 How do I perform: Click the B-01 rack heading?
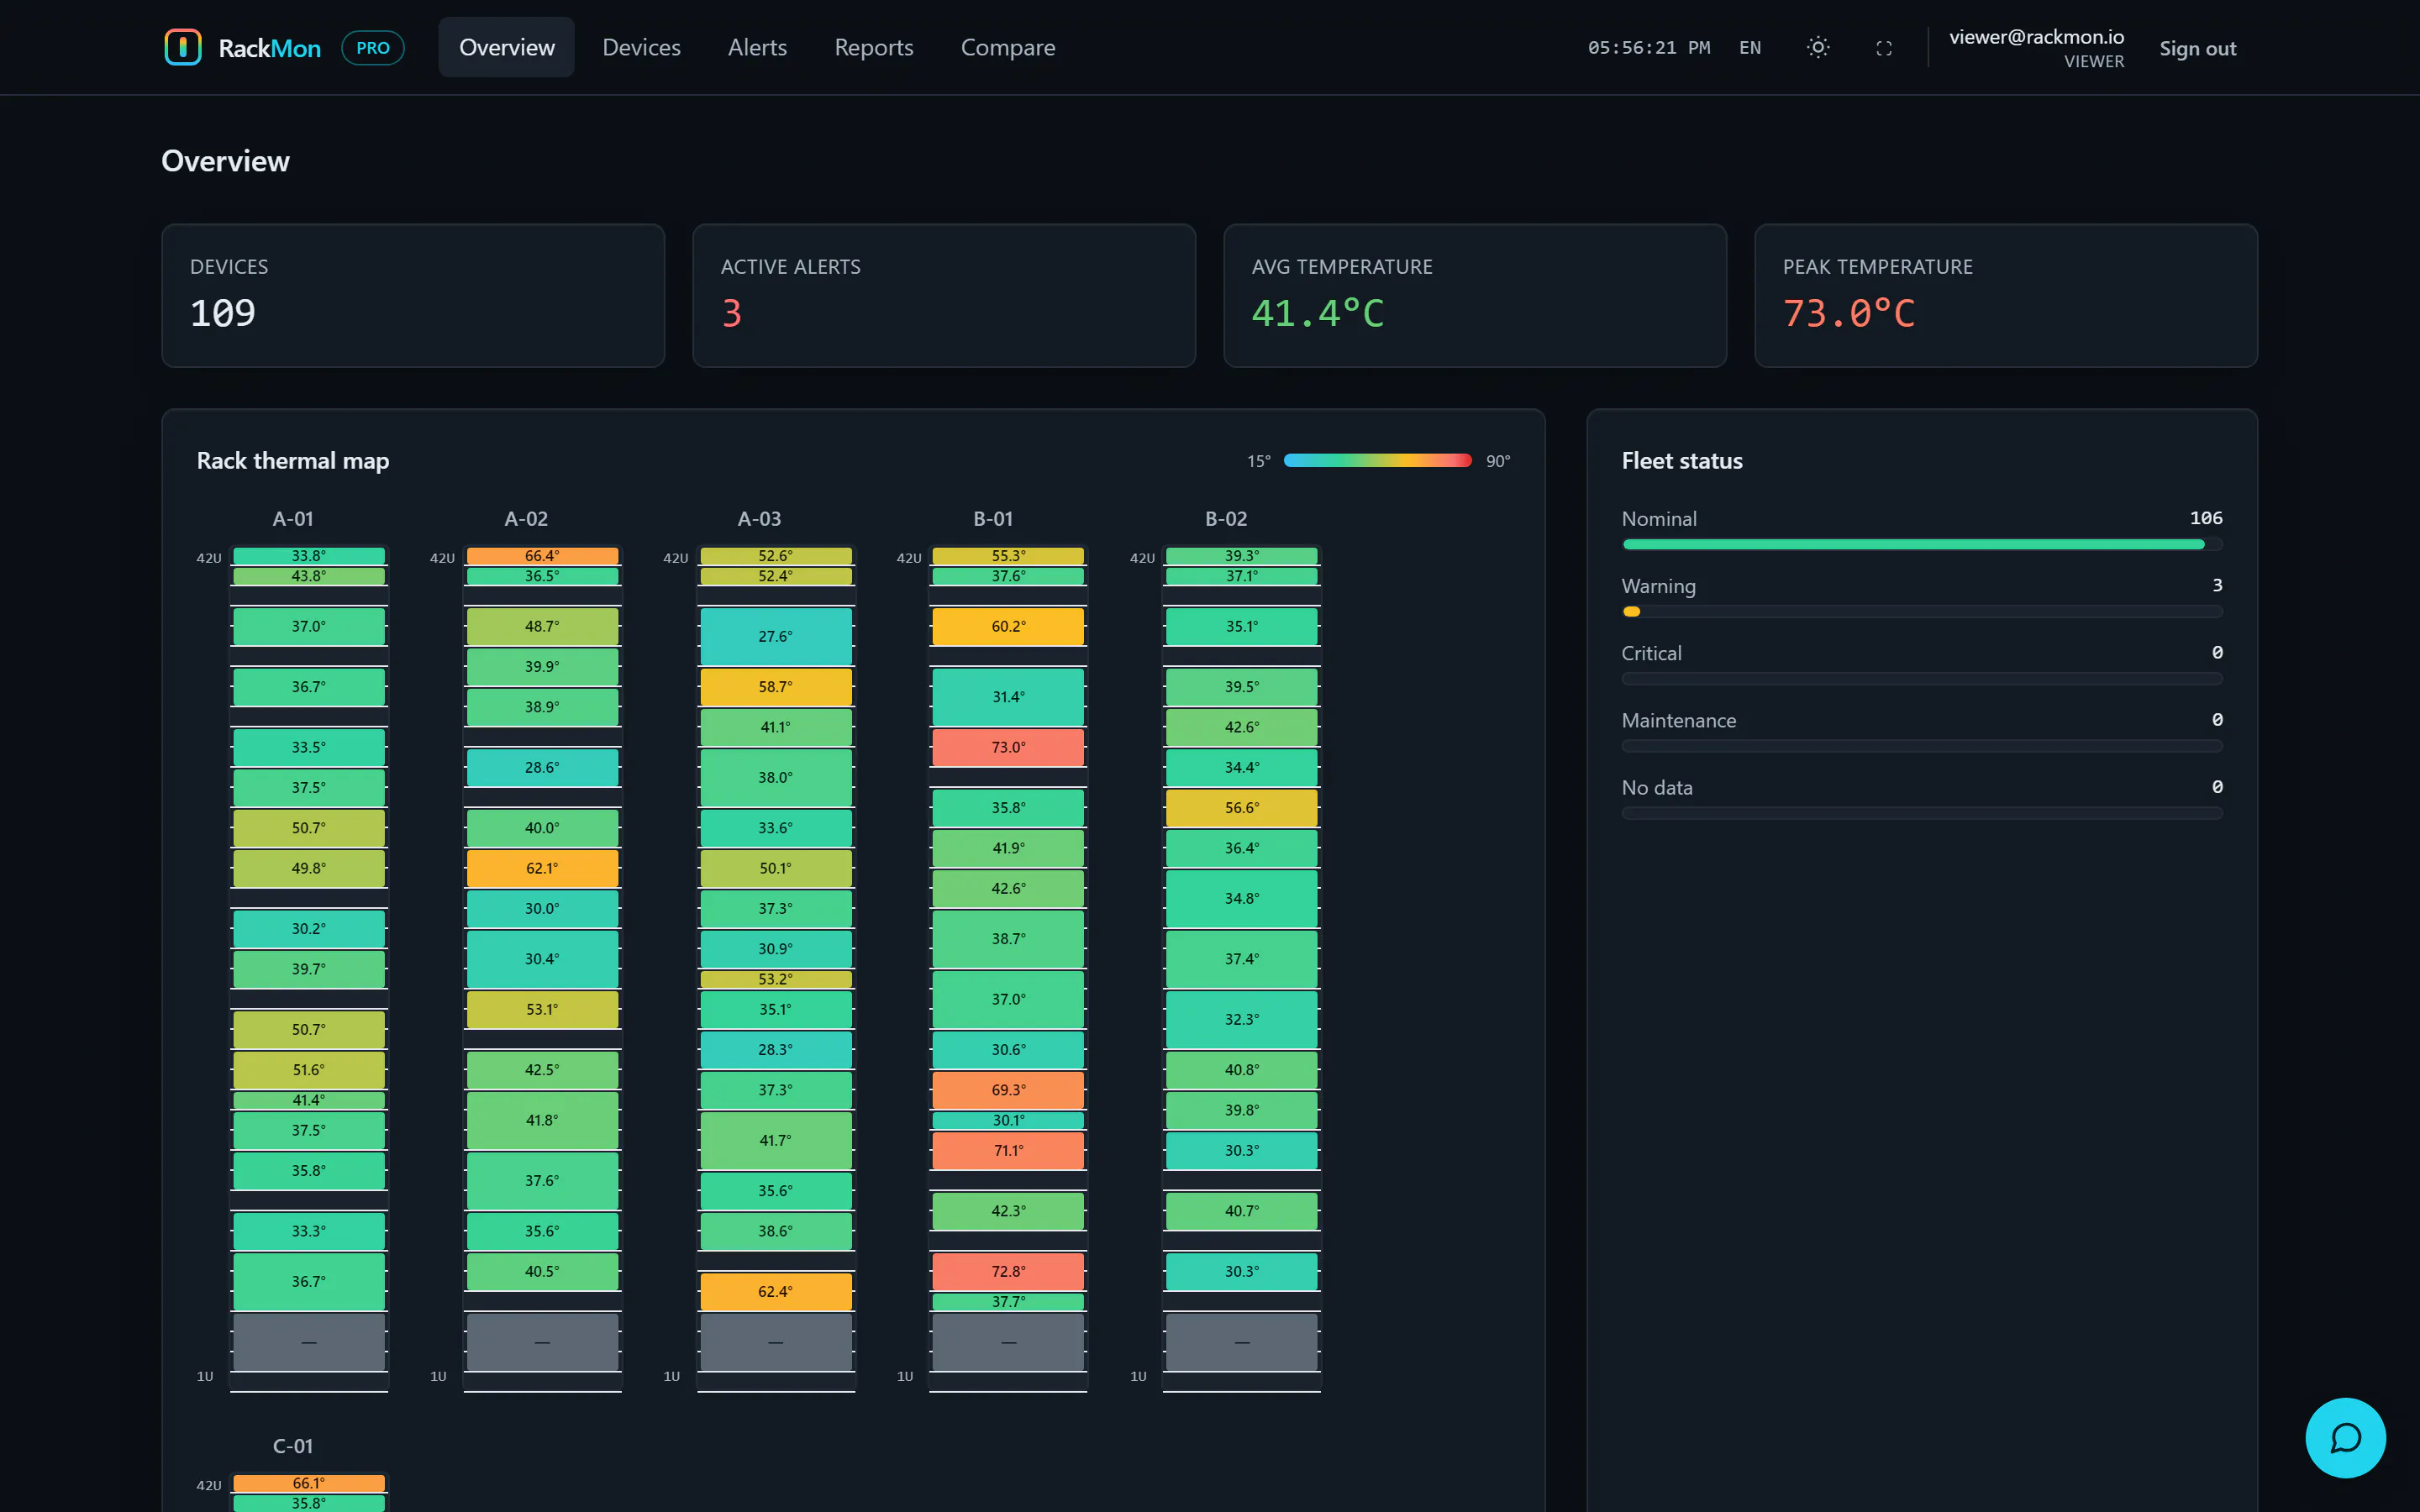point(993,519)
